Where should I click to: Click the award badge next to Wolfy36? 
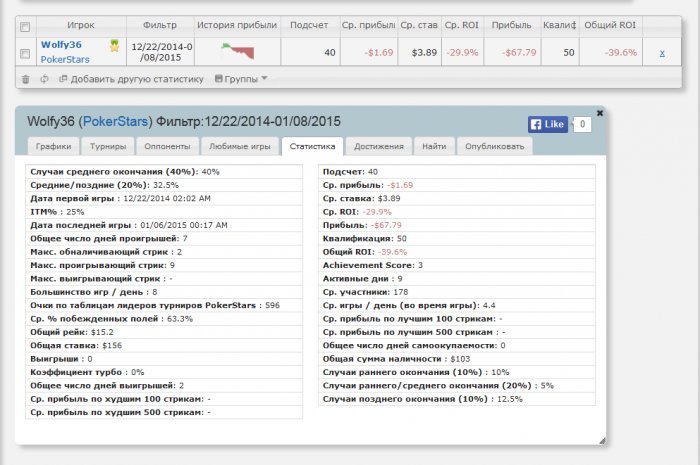coord(115,46)
